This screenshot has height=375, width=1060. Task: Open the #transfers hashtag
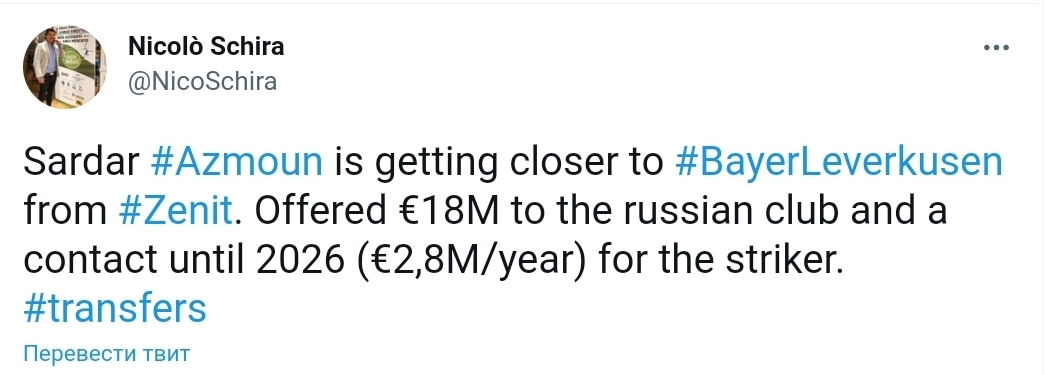[x=115, y=308]
